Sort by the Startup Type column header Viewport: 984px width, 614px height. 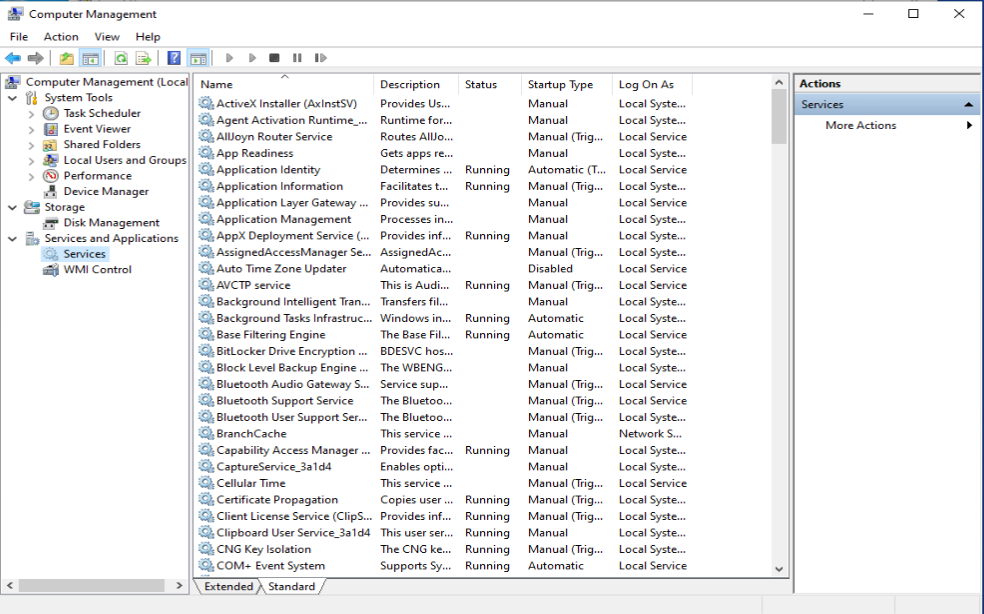point(566,84)
